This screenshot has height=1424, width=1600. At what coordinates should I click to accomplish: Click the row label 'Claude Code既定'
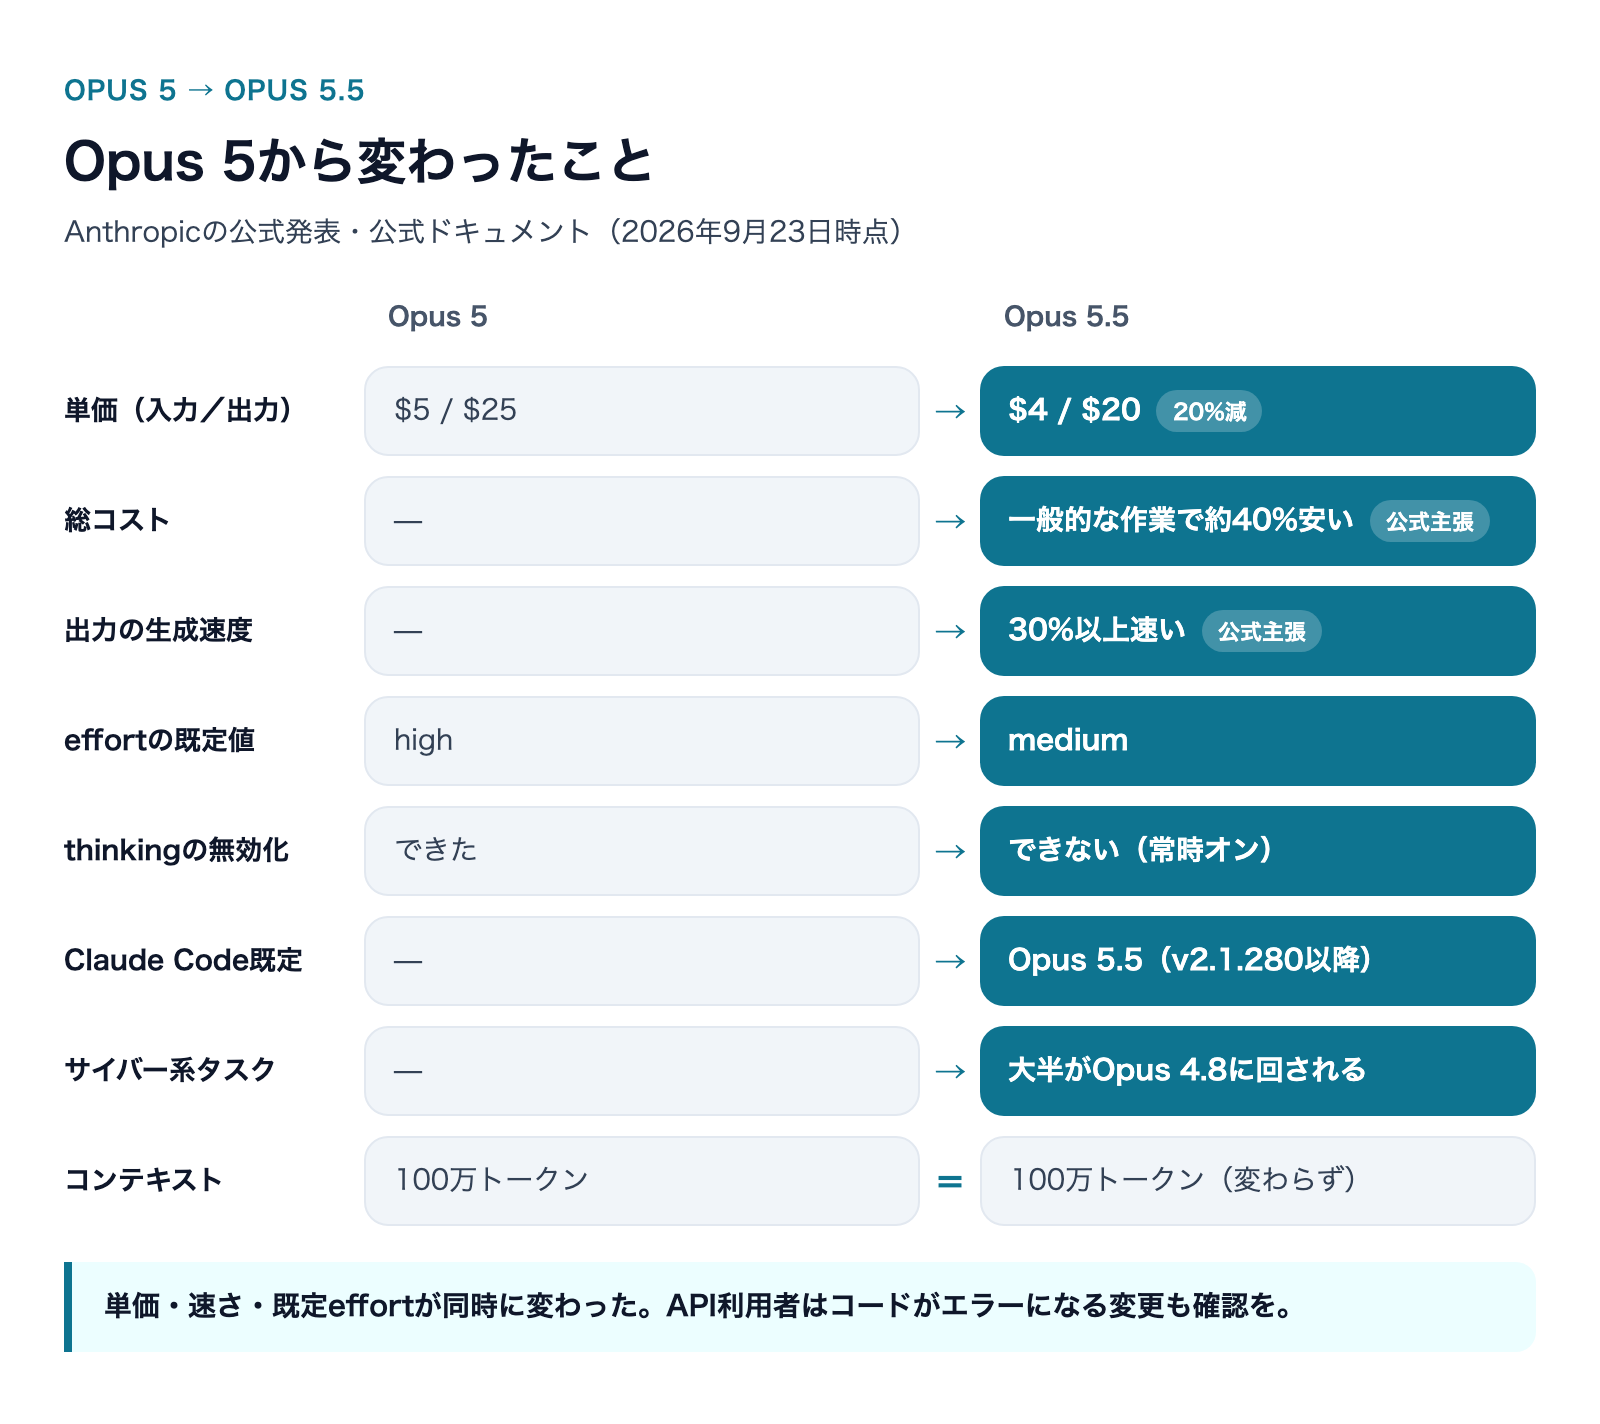[183, 960]
